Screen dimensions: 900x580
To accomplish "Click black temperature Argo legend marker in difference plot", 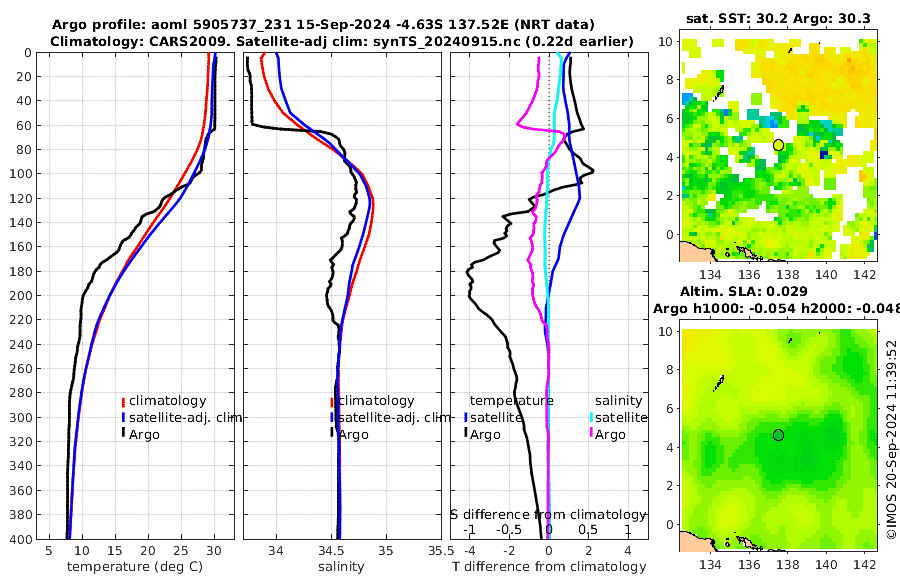I will (466, 432).
